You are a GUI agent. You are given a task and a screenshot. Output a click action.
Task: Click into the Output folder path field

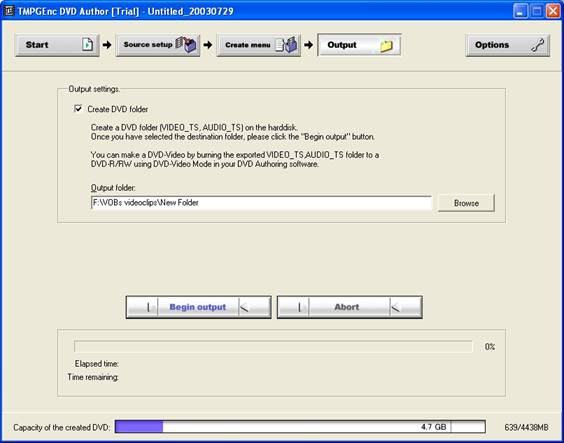point(261,203)
